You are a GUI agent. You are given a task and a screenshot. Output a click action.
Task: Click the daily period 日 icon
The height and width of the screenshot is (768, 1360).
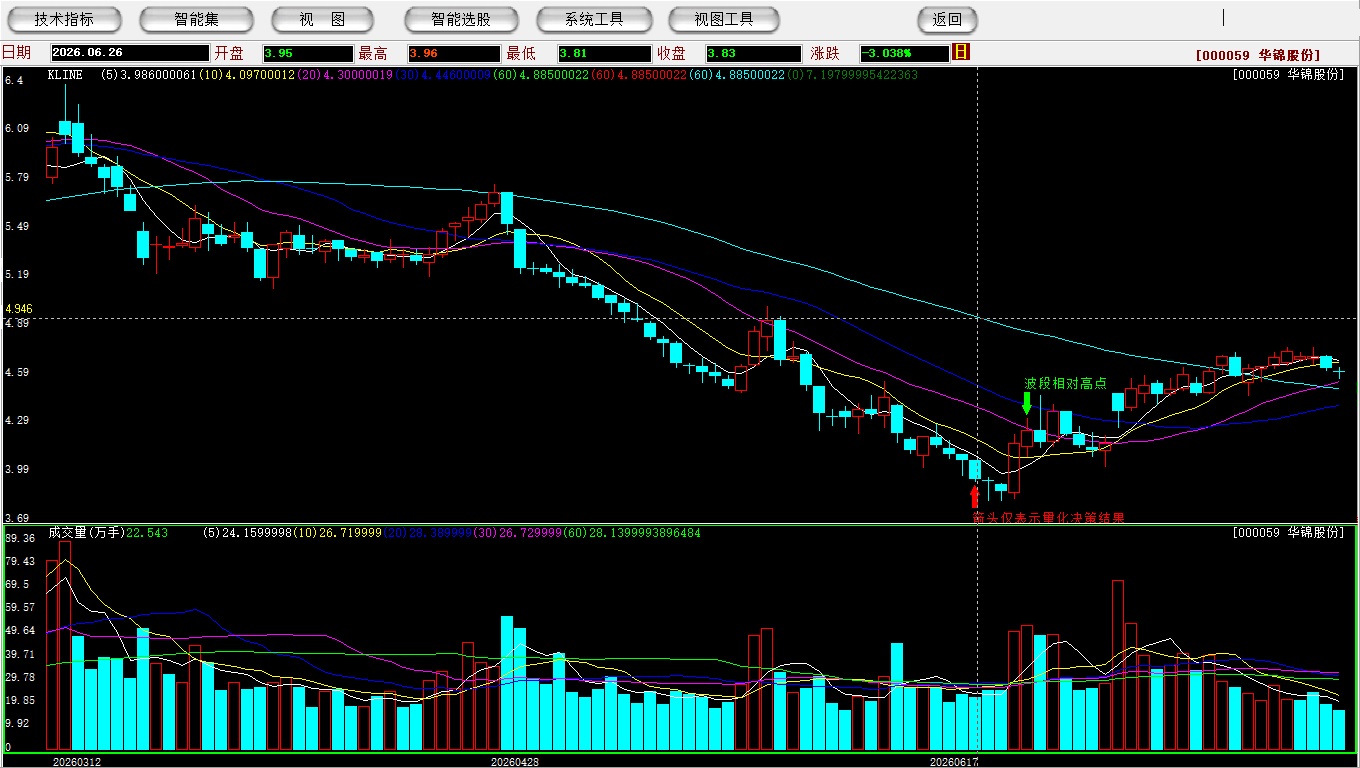(x=961, y=53)
